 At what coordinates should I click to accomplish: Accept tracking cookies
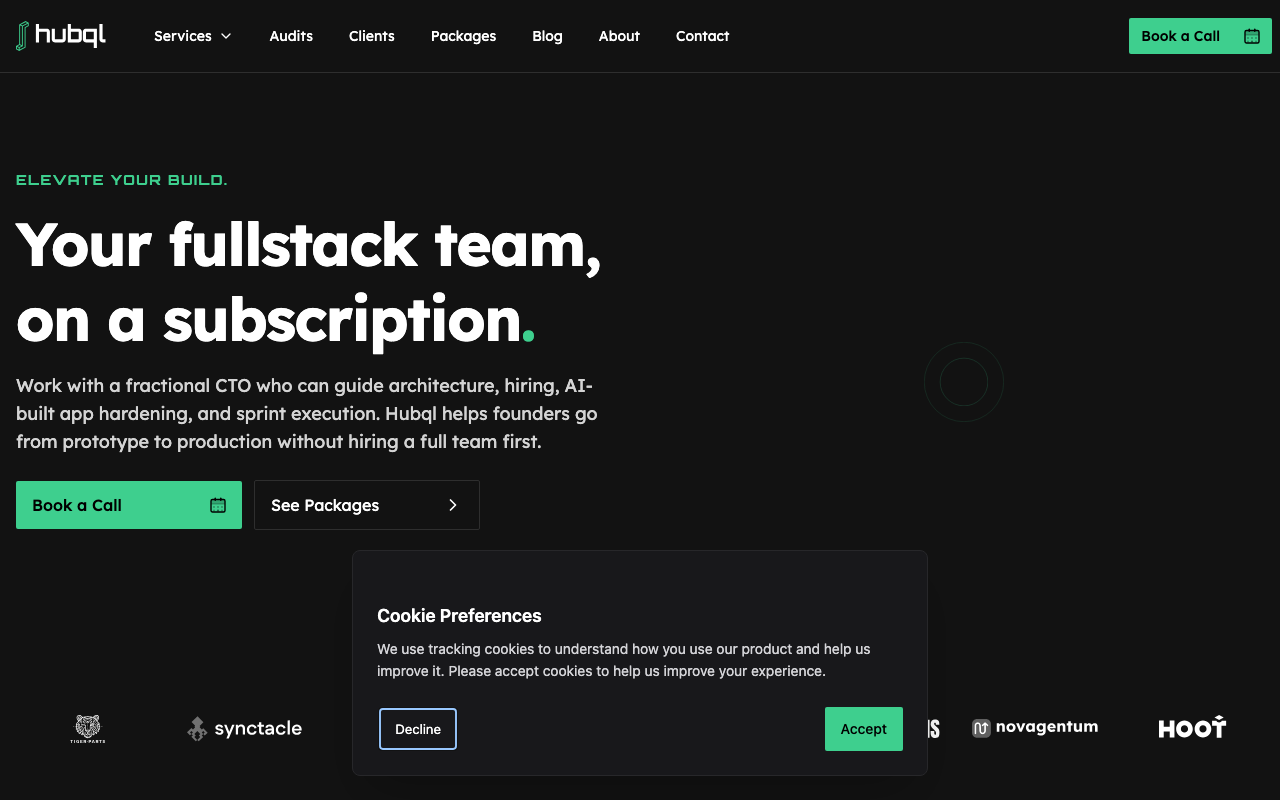coord(864,729)
